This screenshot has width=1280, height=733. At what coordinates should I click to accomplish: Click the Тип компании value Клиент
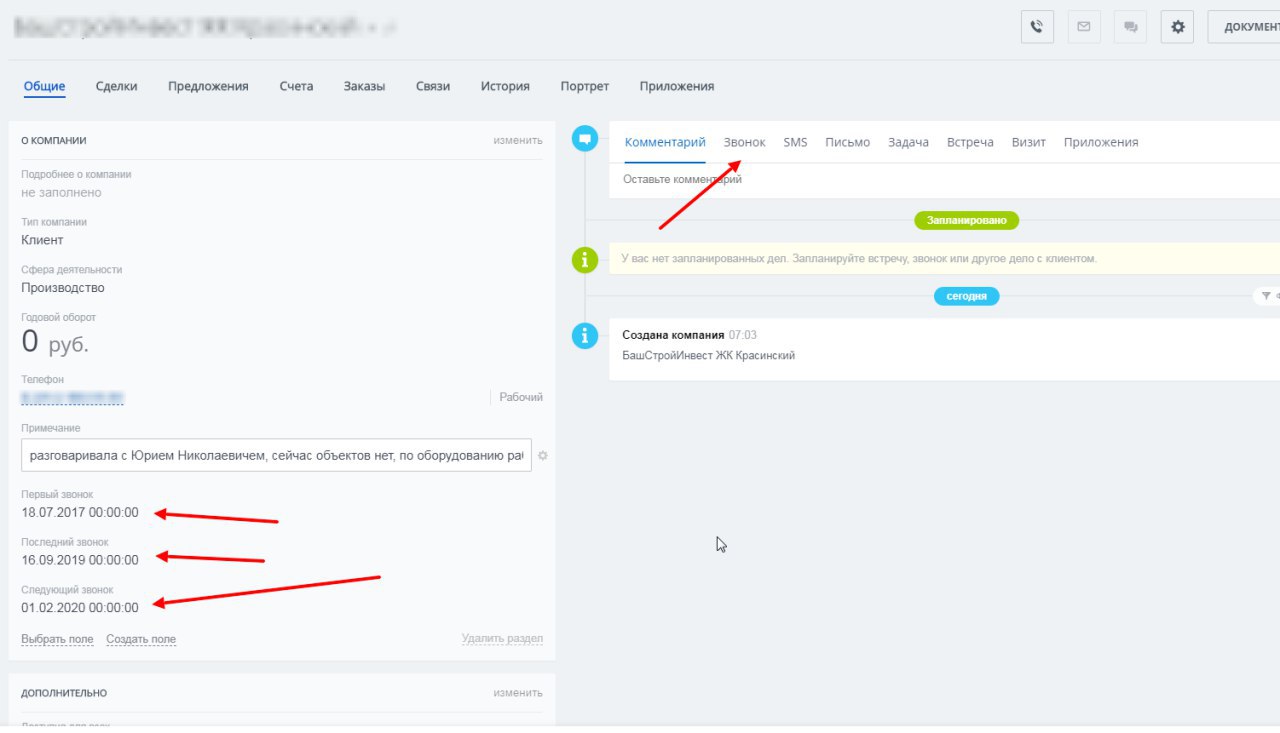coord(42,240)
